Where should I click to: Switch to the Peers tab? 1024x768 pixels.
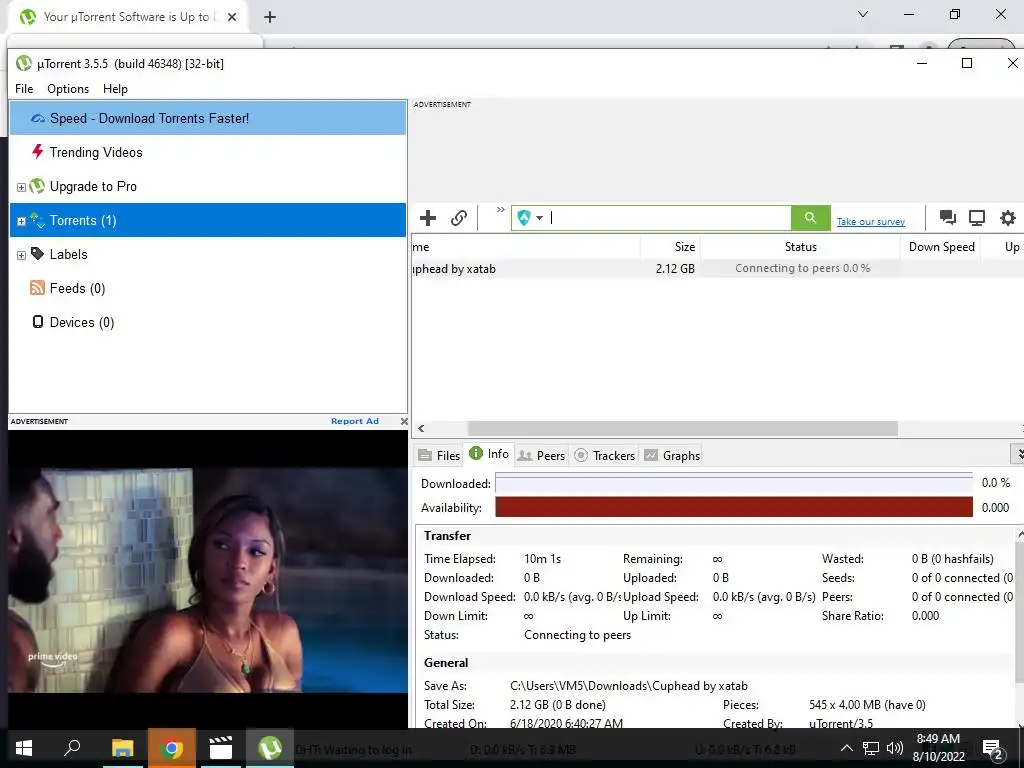coord(541,455)
